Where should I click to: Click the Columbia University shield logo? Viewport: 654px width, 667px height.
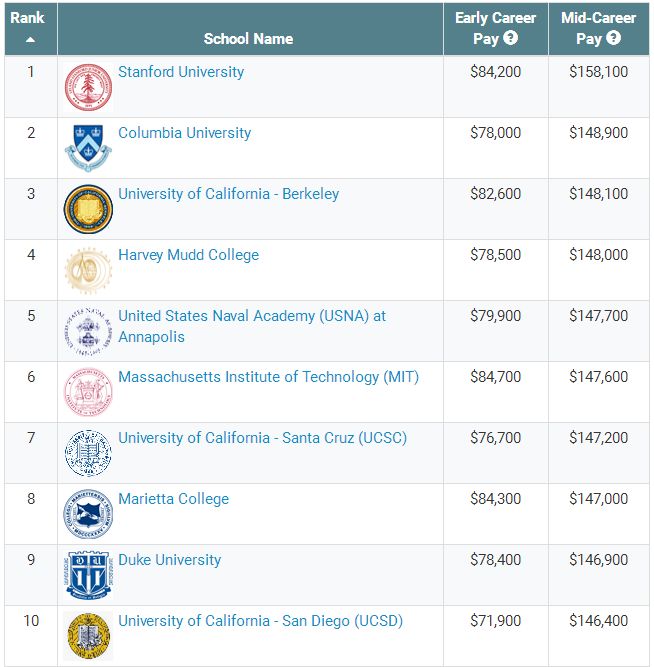click(88, 148)
